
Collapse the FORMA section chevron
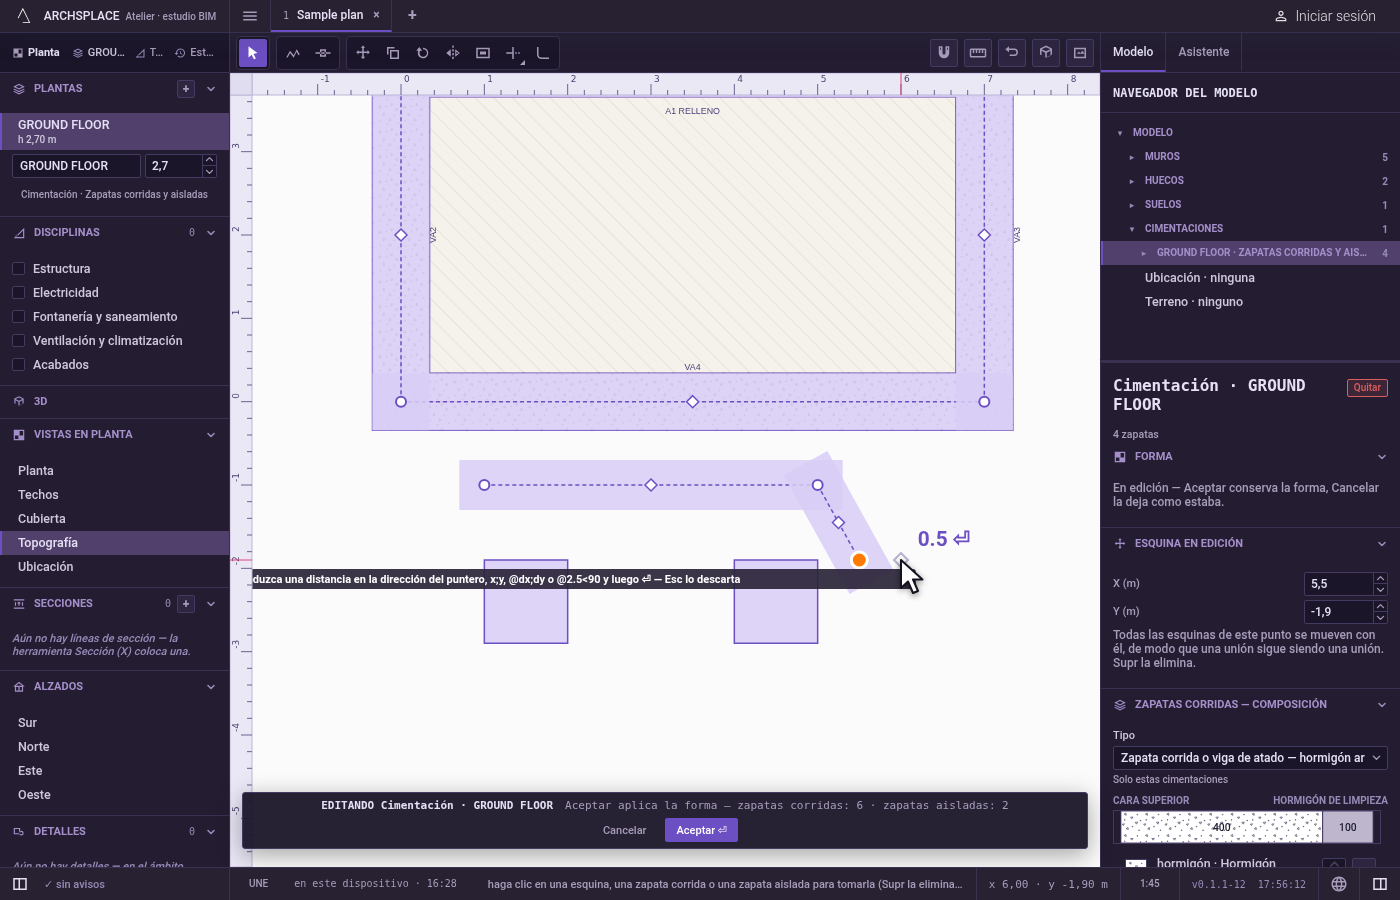pyautogui.click(x=1382, y=457)
